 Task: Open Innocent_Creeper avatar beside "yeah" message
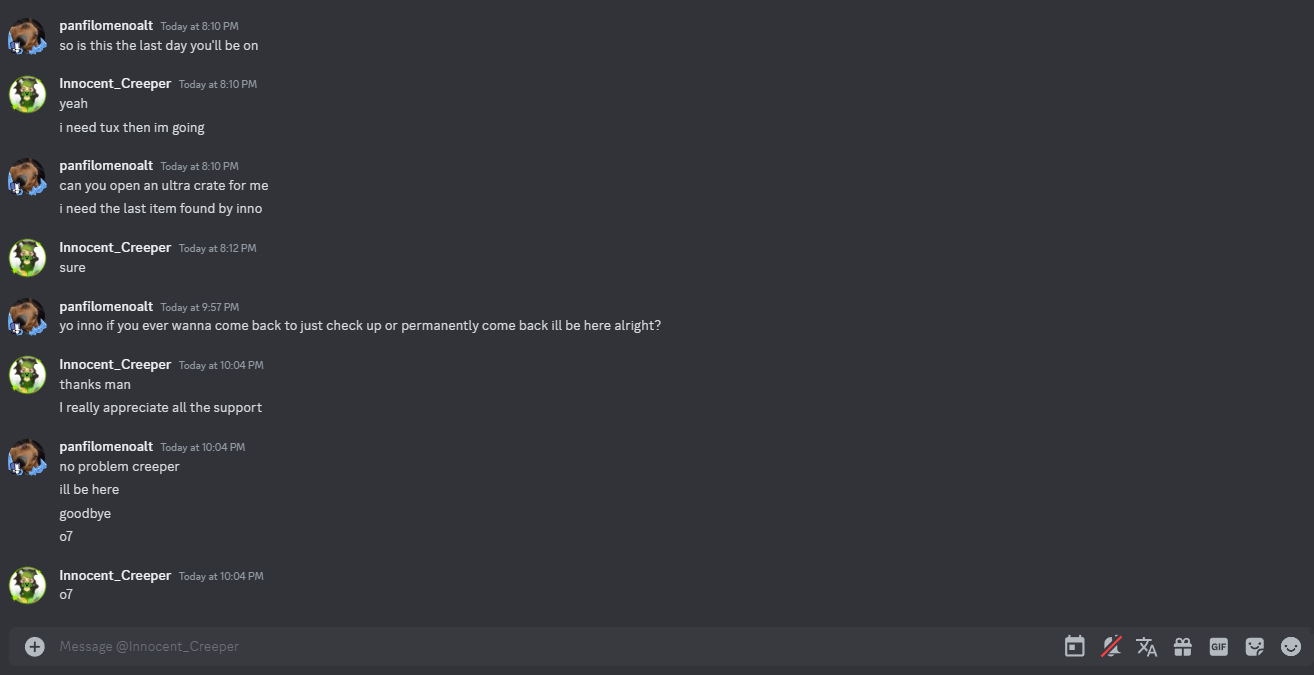point(28,94)
